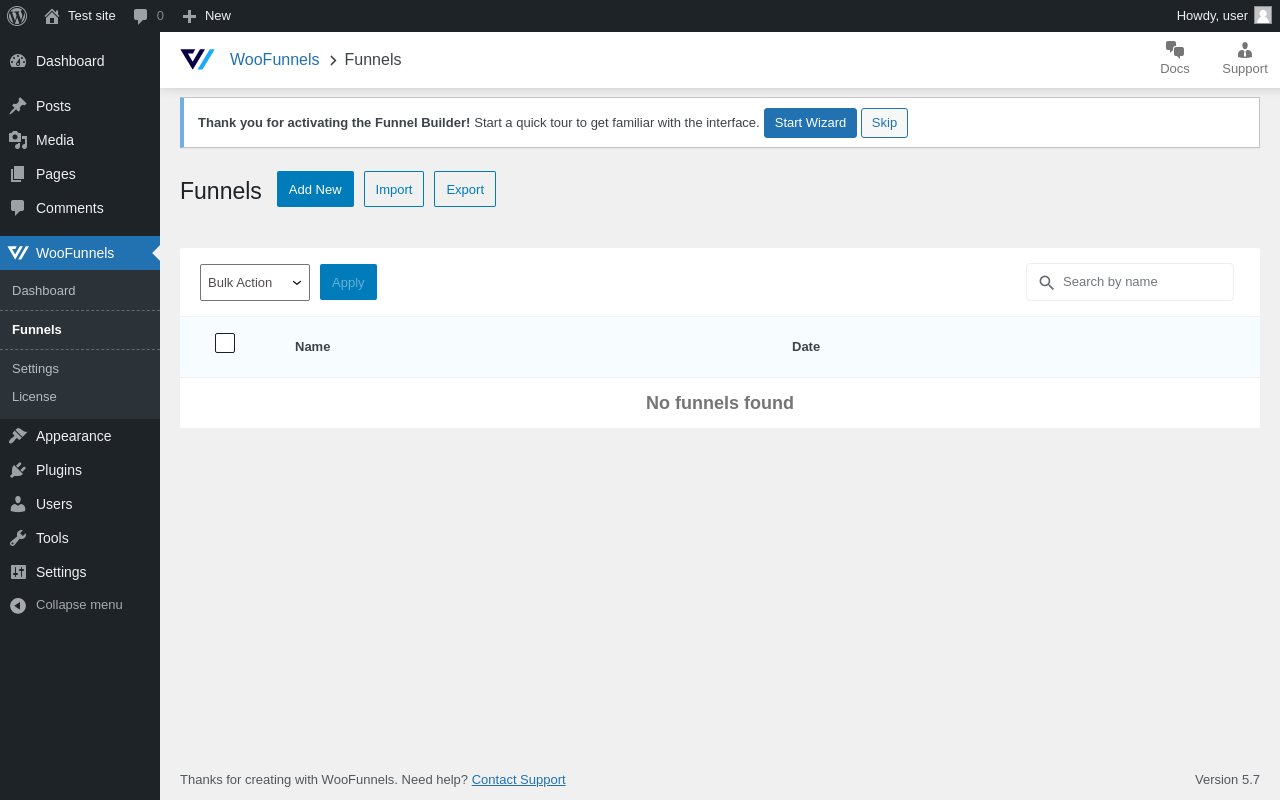Open the WordPress logo menu

(17, 16)
